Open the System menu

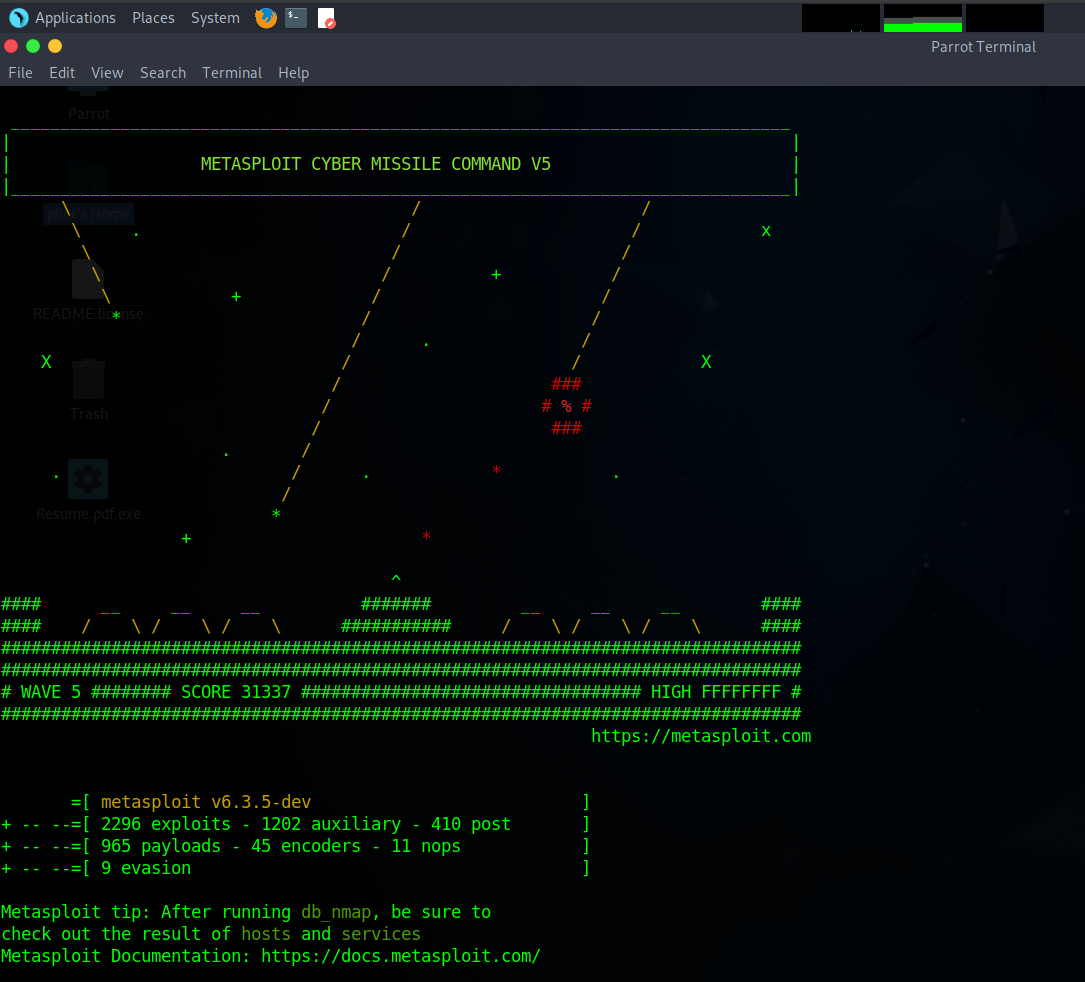[215, 17]
